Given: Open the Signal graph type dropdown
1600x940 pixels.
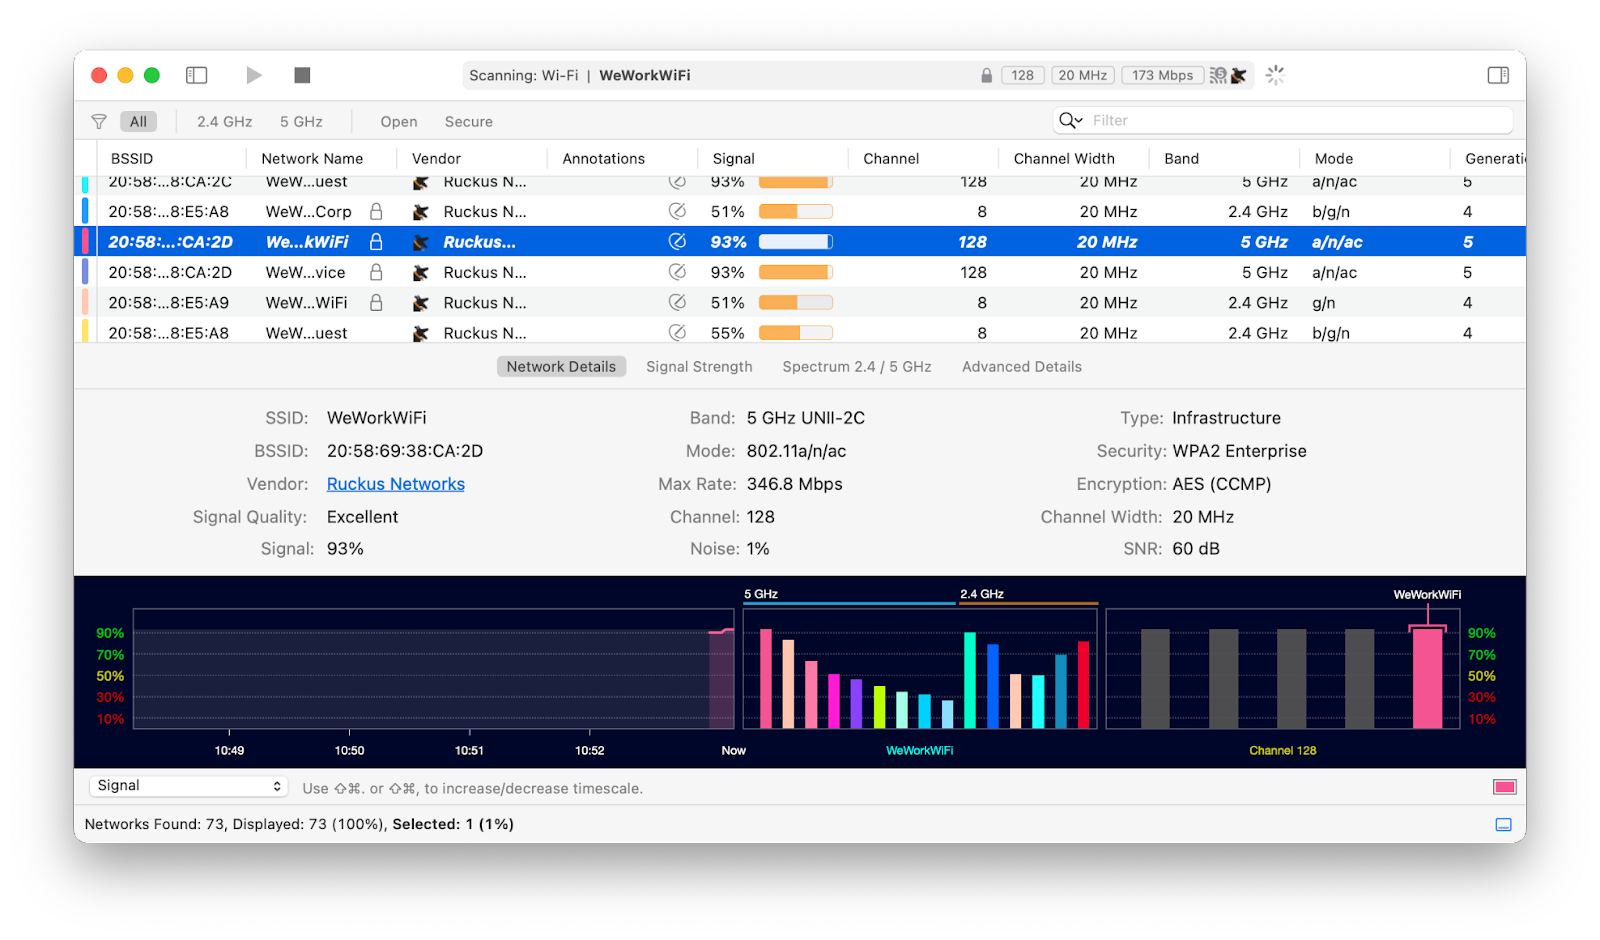Looking at the screenshot, I should [x=188, y=786].
